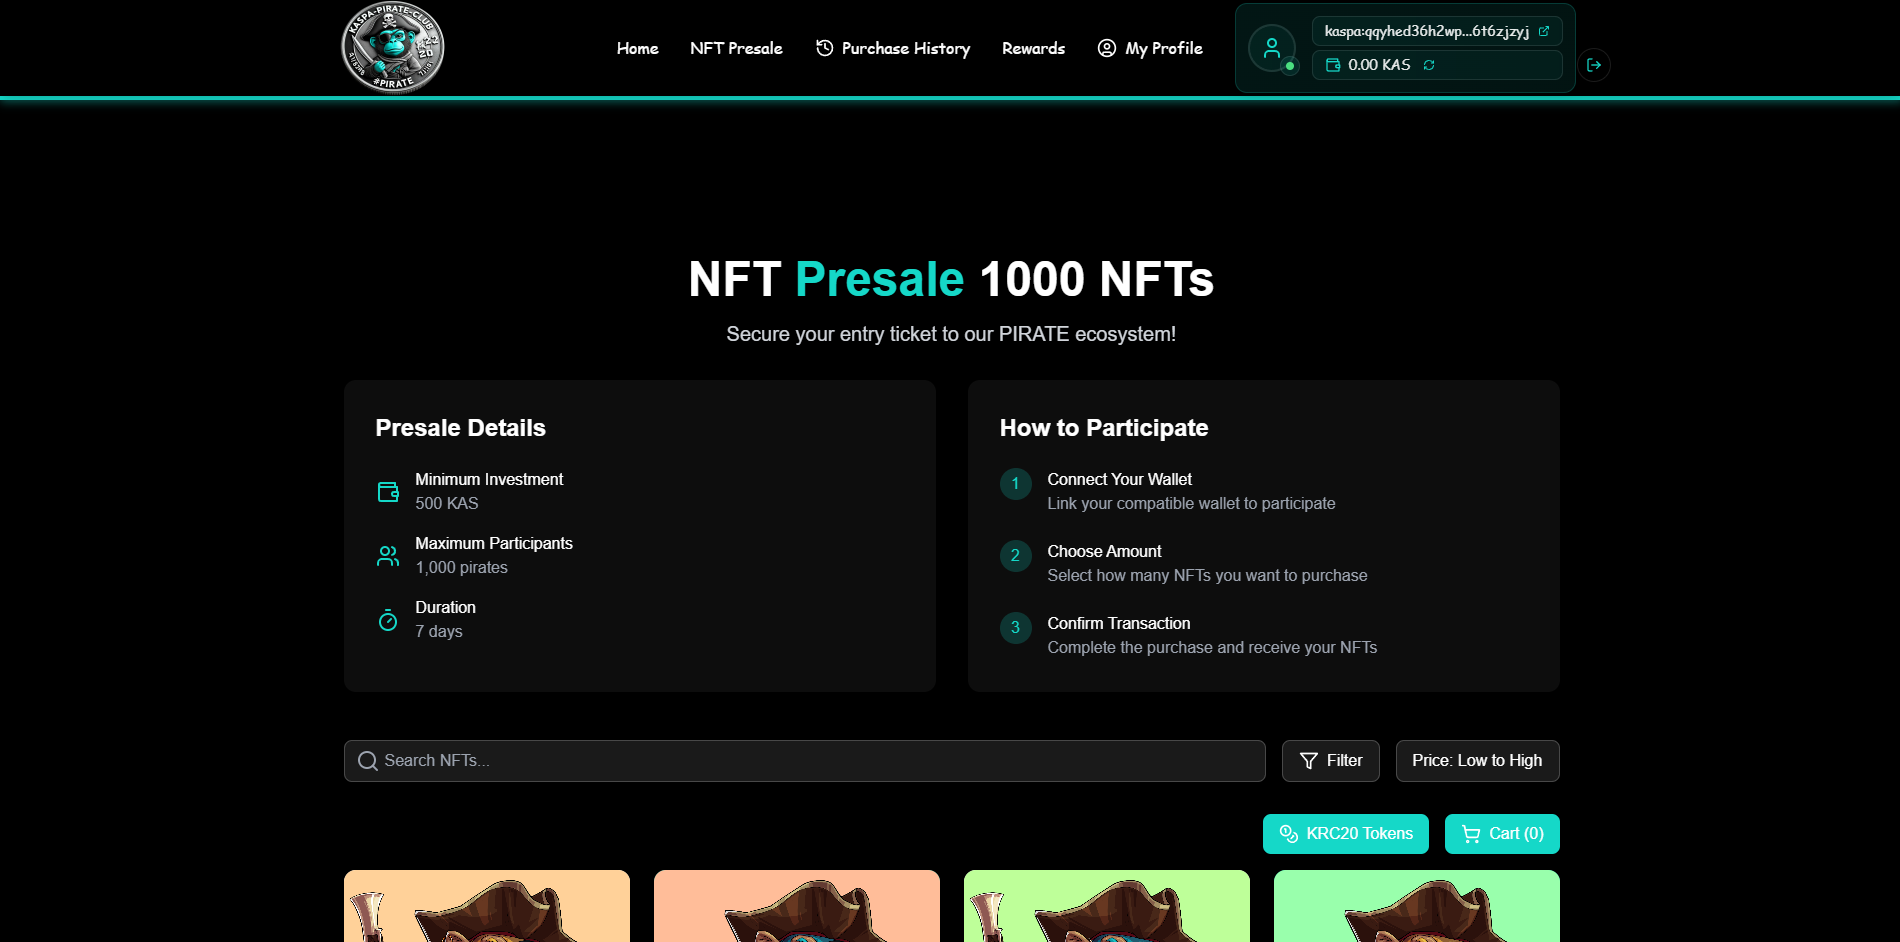Click the Minimum Investment wallet icon
Screen dimensions: 1900x942
tap(388, 492)
